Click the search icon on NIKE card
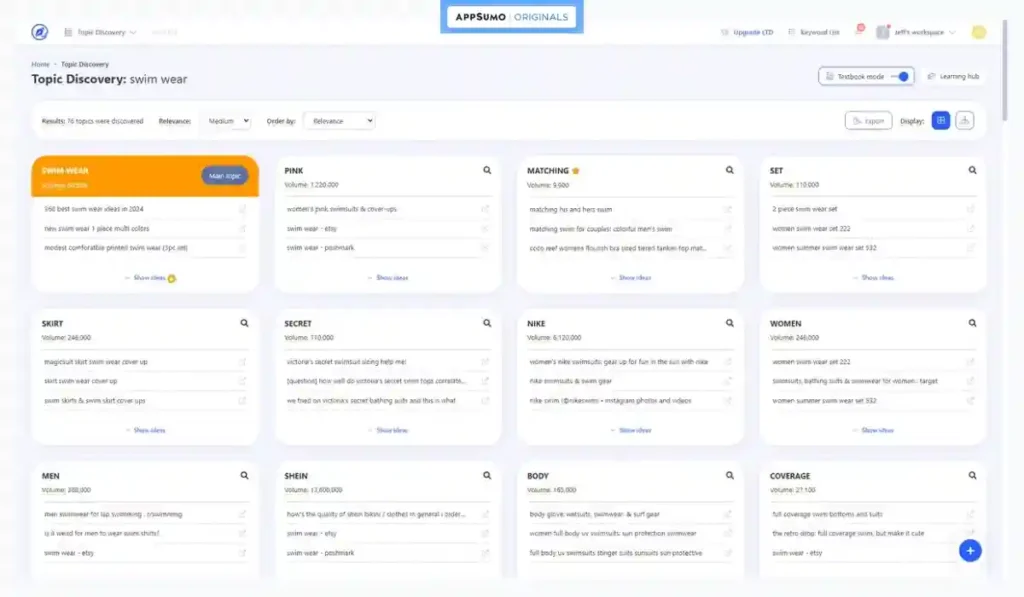1024x597 pixels. (730, 324)
